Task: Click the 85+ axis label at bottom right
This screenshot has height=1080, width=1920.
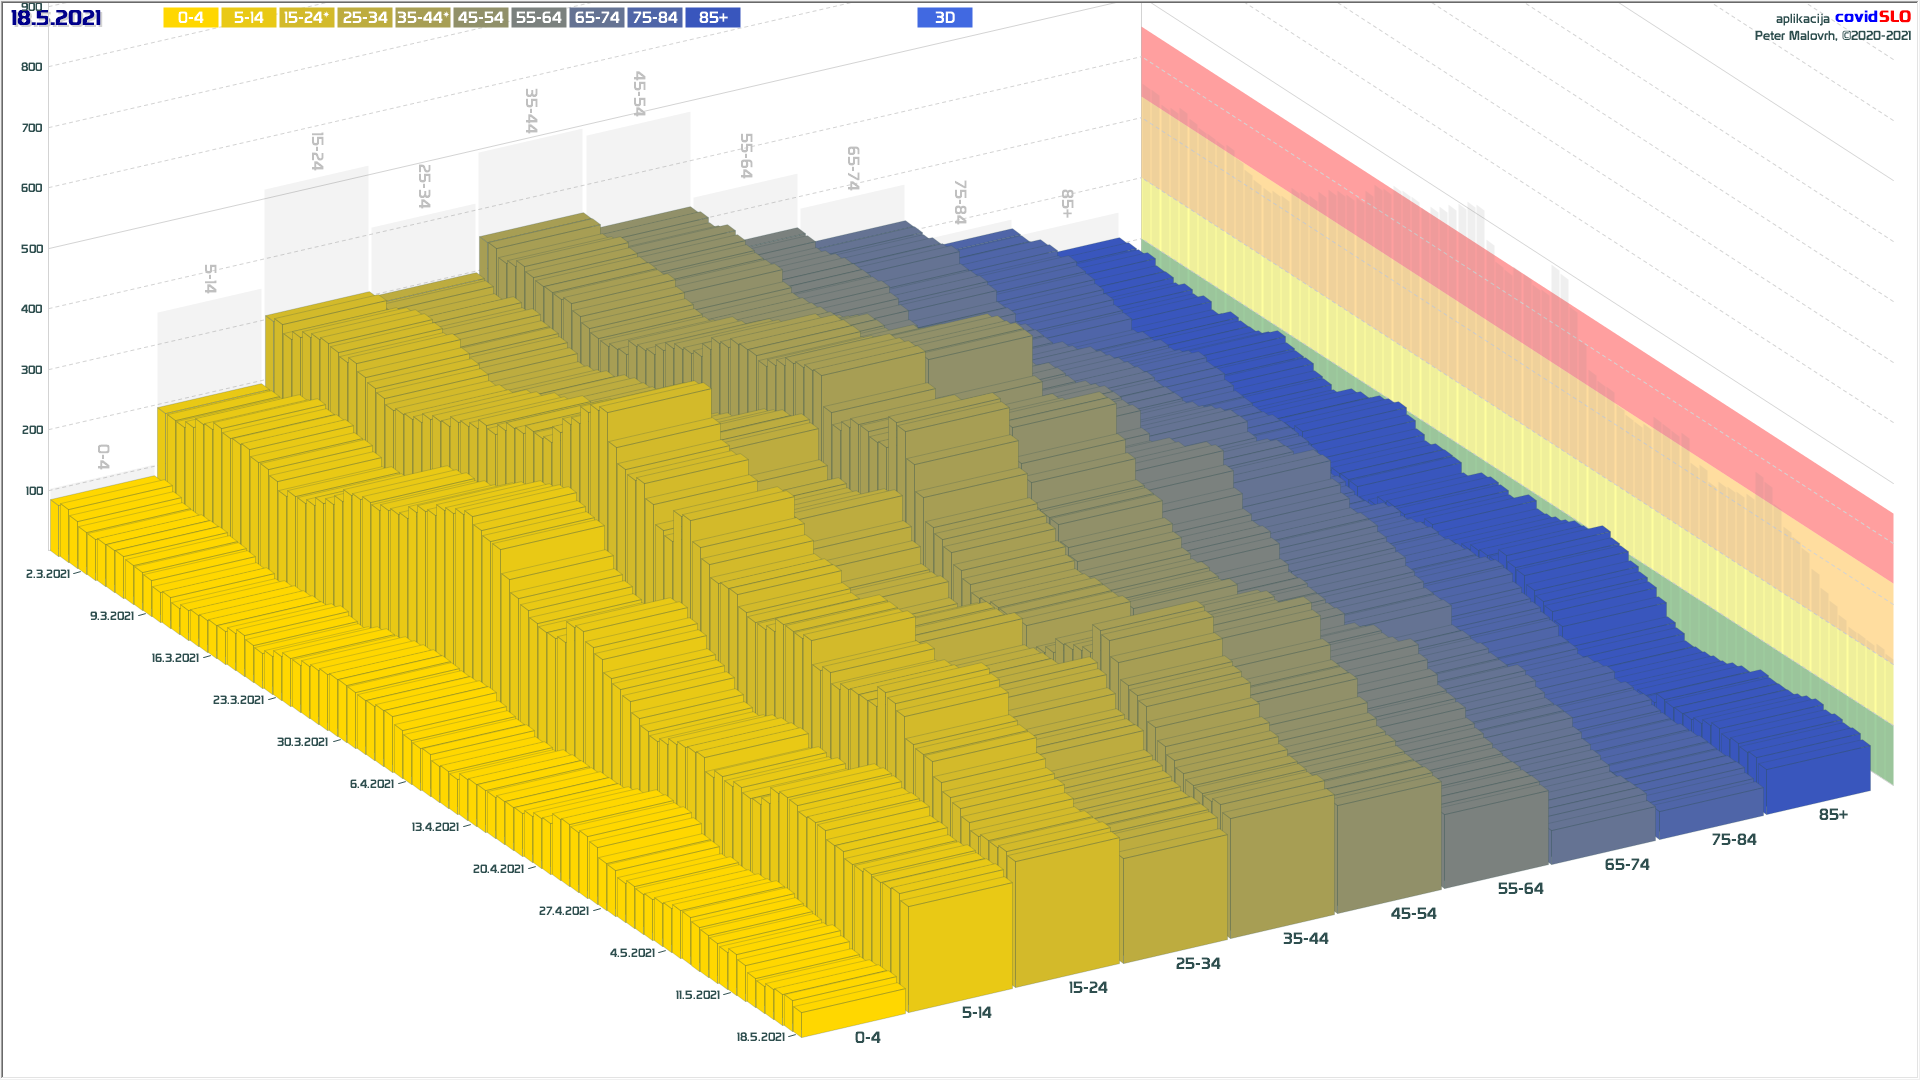Action: click(x=1832, y=815)
